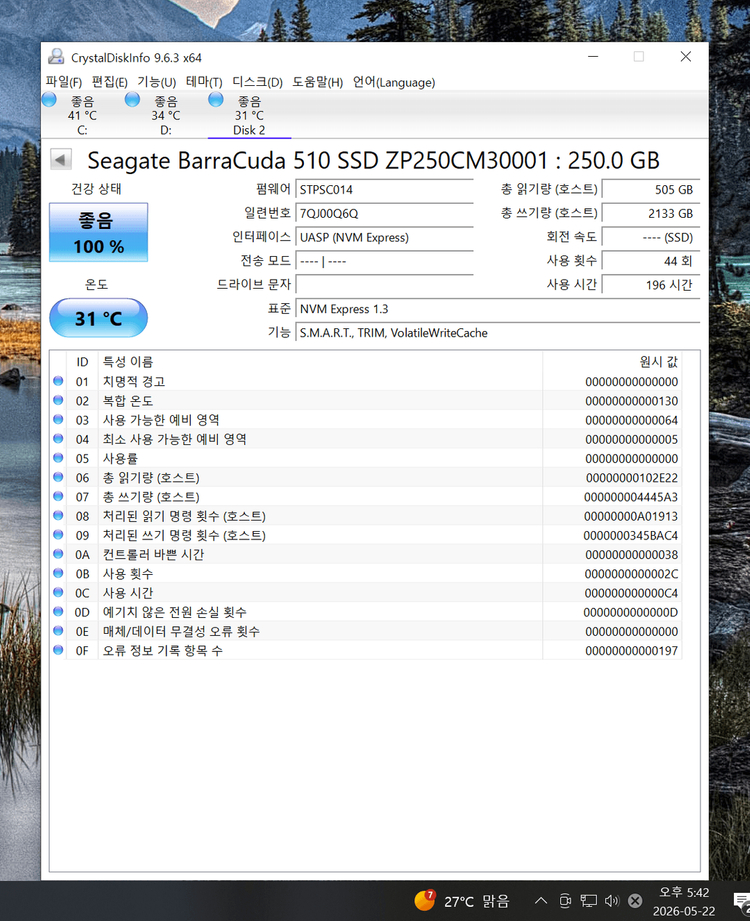Viewport: 750px width, 921px height.
Task: Open the weather widget icon in taskbar
Action: [425, 900]
